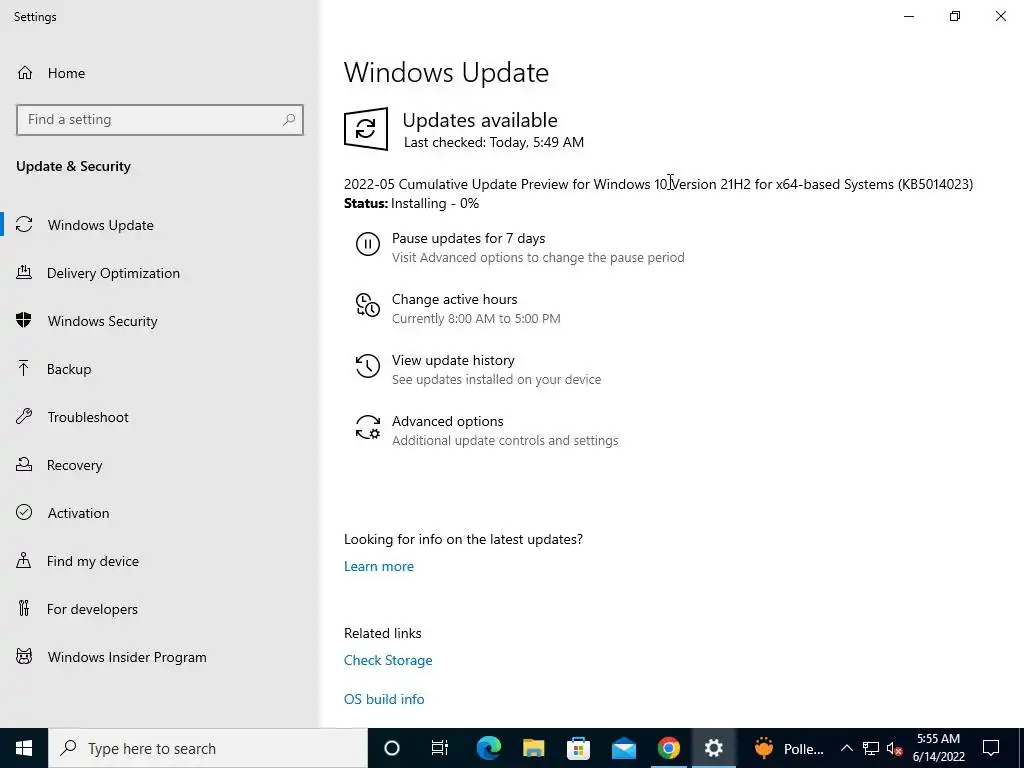
Task: Click the large Updates available refresh icon
Action: click(366, 129)
